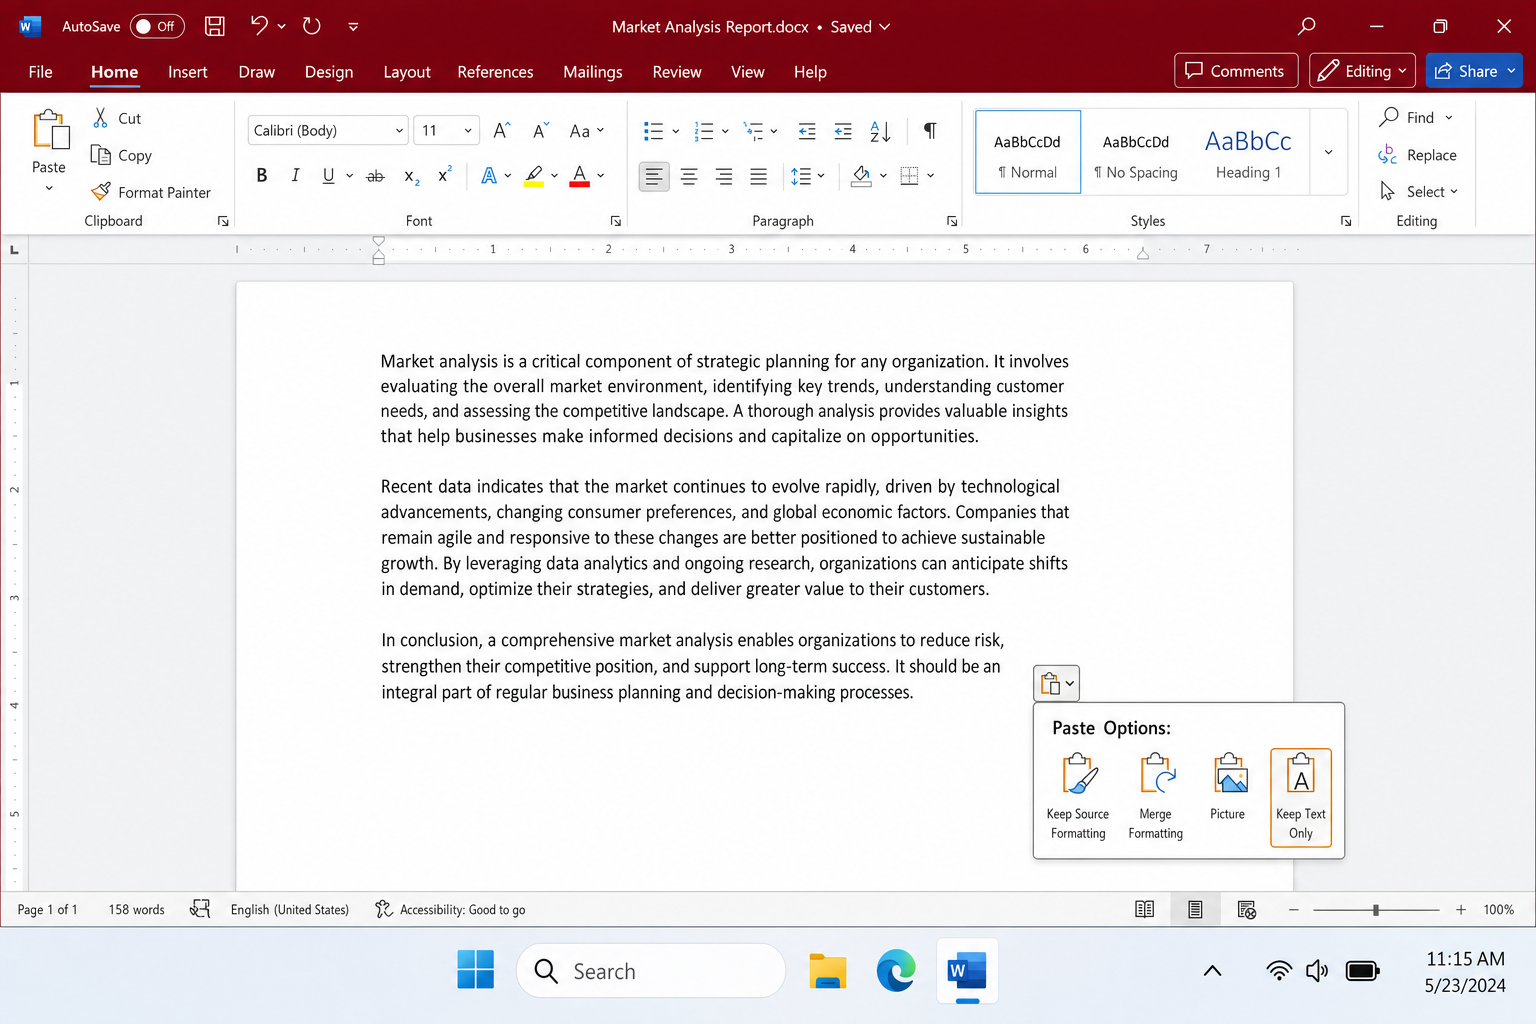
Task: Click the Comments button
Action: 1236,71
